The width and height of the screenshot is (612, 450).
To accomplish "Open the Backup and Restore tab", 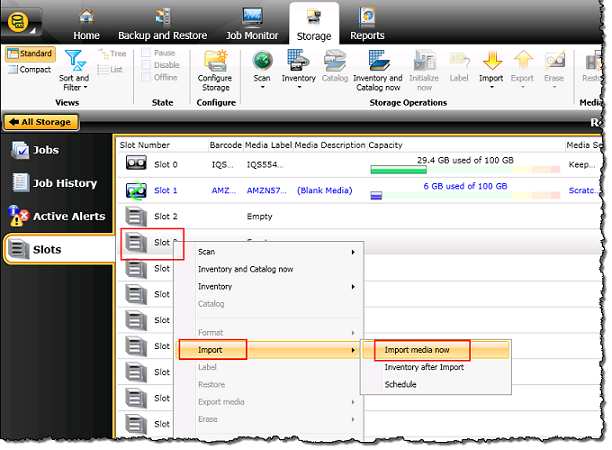I will [161, 24].
